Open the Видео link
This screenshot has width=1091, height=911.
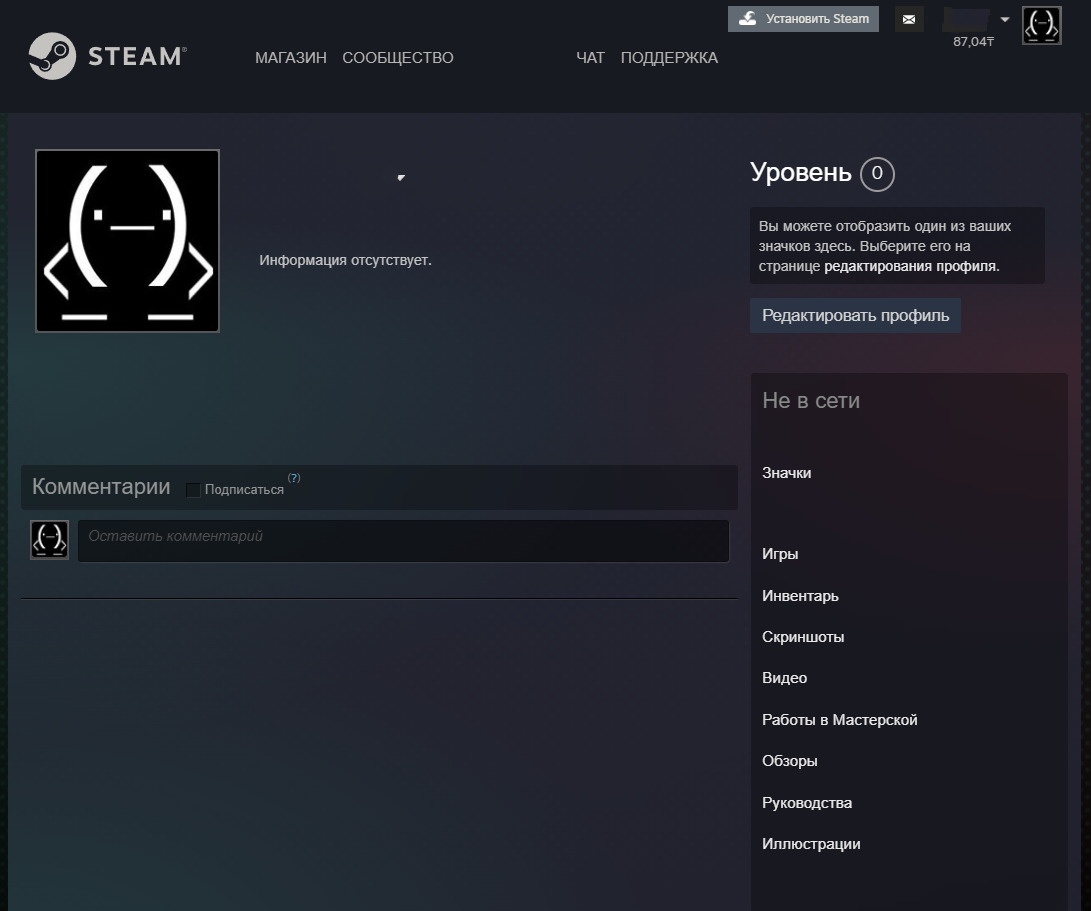point(784,678)
